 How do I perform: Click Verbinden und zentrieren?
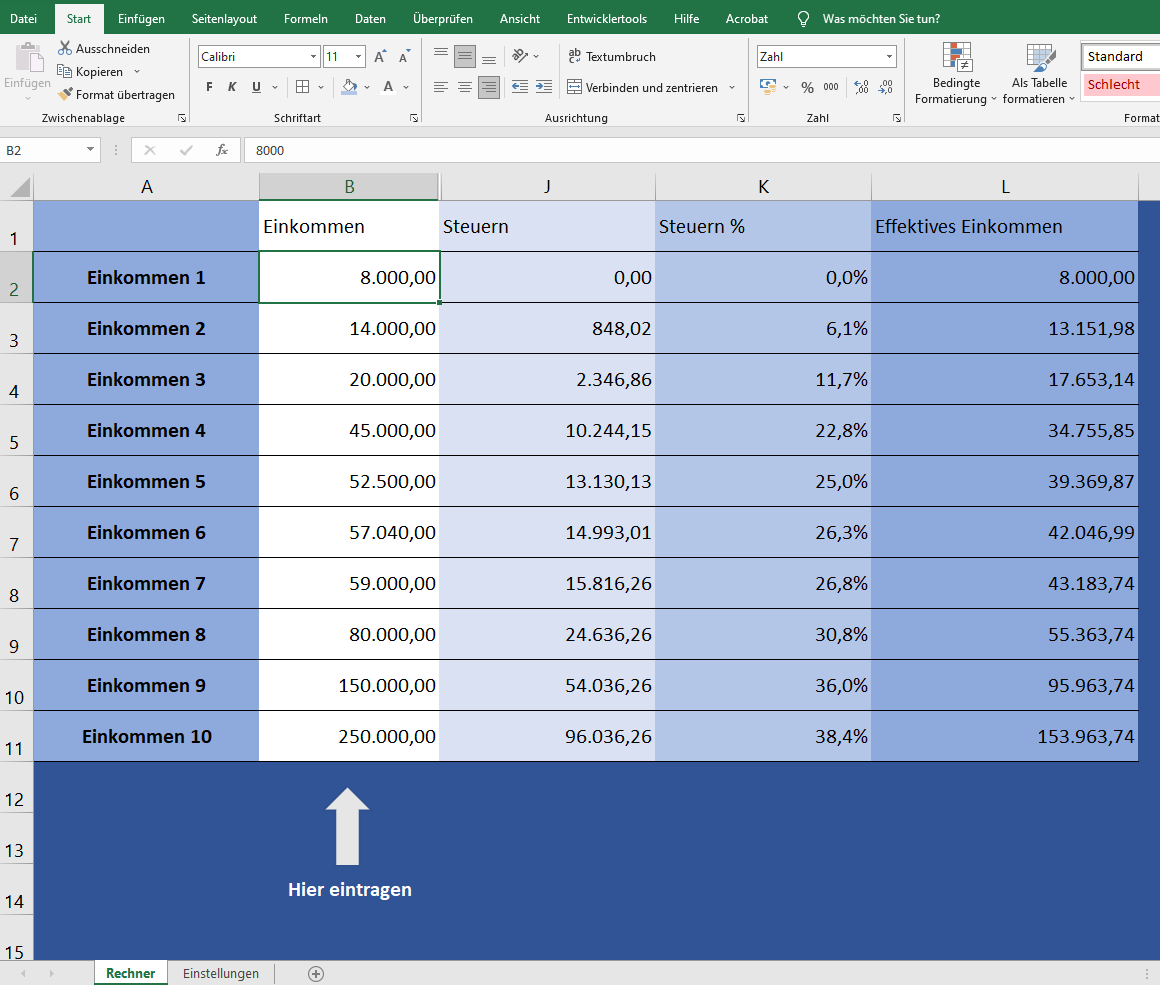(x=642, y=88)
